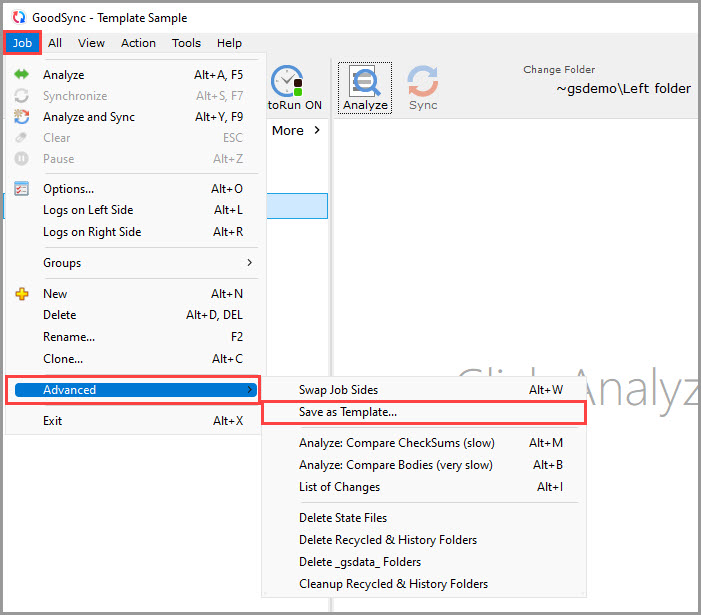This screenshot has height=615, width=701.
Task: Select the highlighted job row in list
Action: point(297,206)
